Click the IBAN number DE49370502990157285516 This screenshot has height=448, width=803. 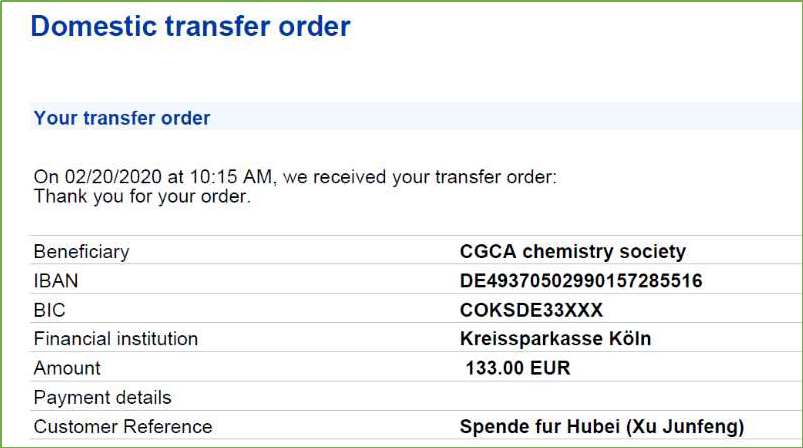581,281
